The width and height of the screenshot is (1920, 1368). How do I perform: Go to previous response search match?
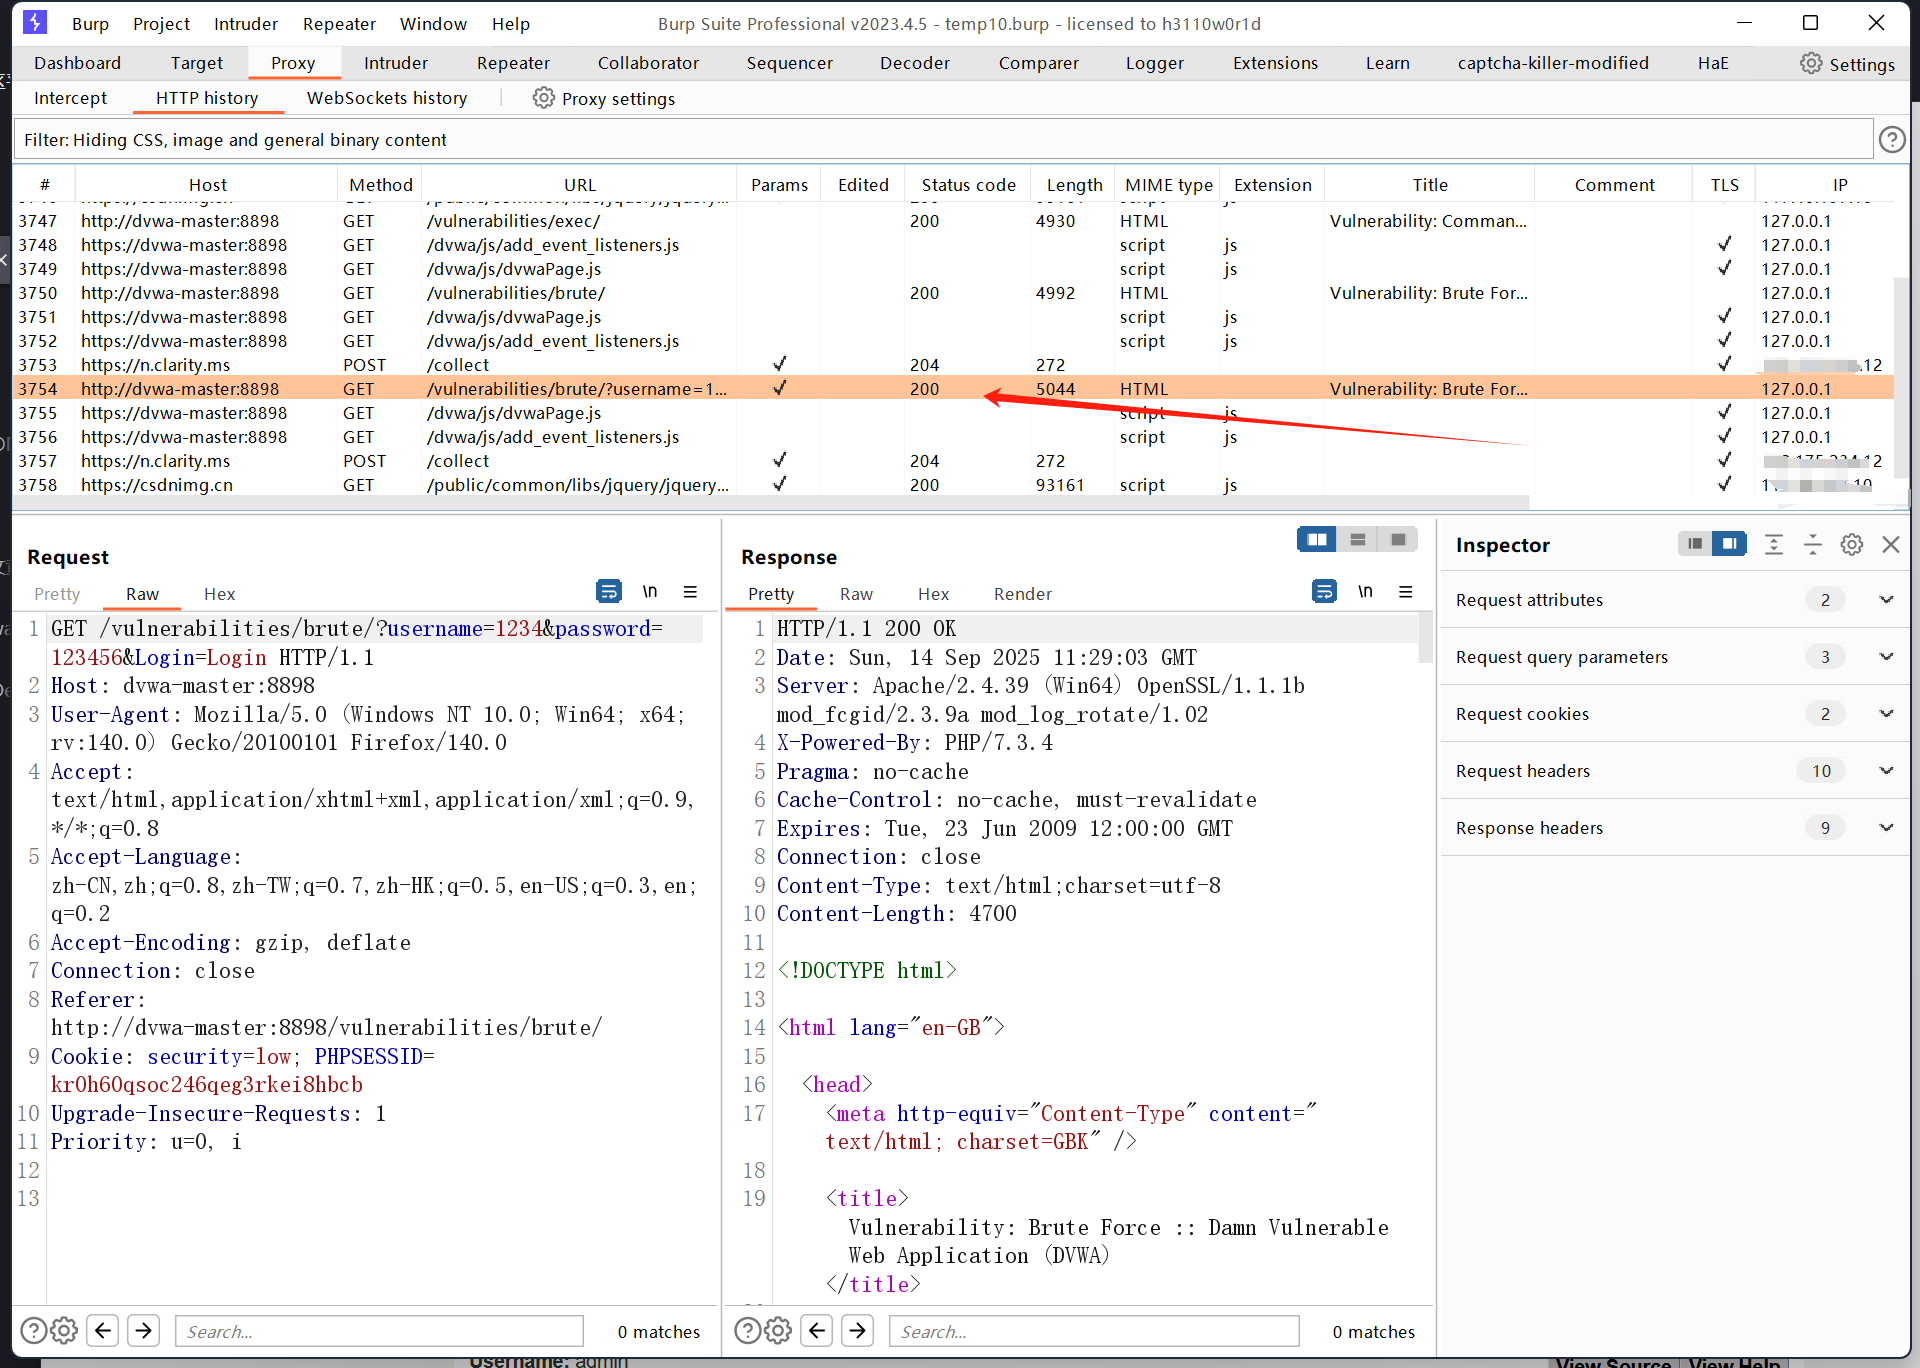[817, 1330]
